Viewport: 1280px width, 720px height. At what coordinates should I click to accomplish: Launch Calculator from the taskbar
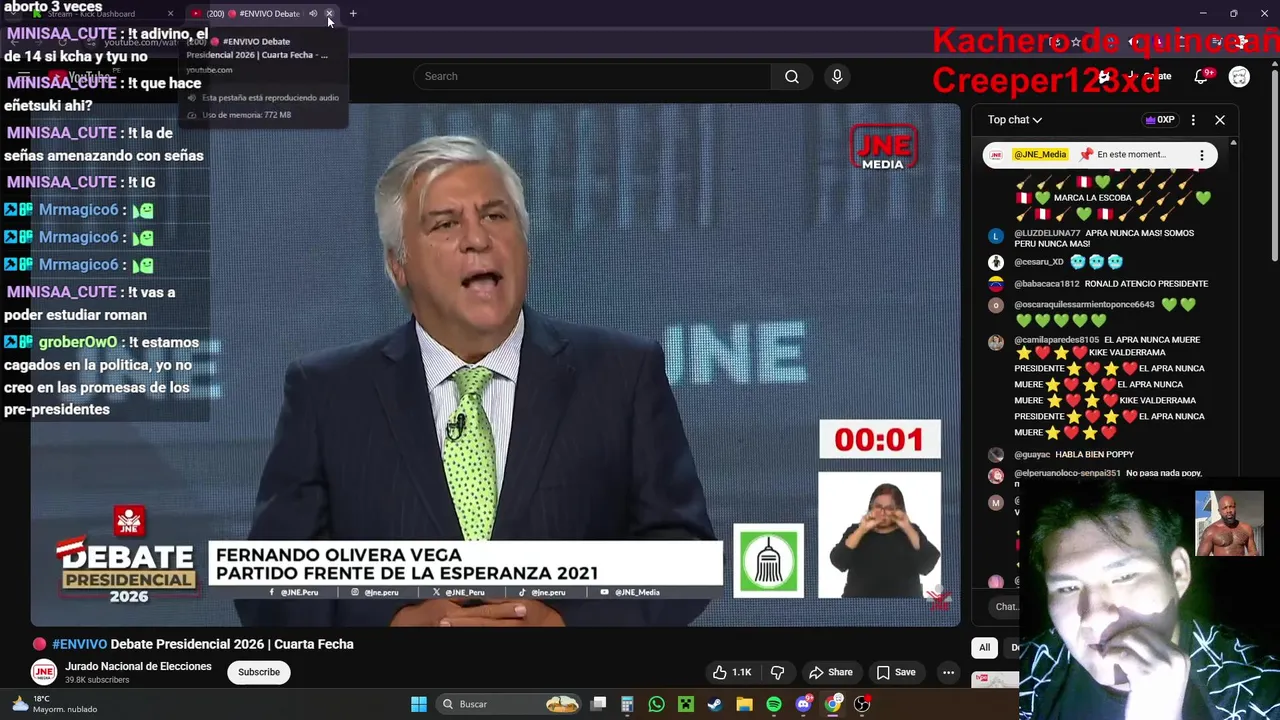tap(627, 704)
